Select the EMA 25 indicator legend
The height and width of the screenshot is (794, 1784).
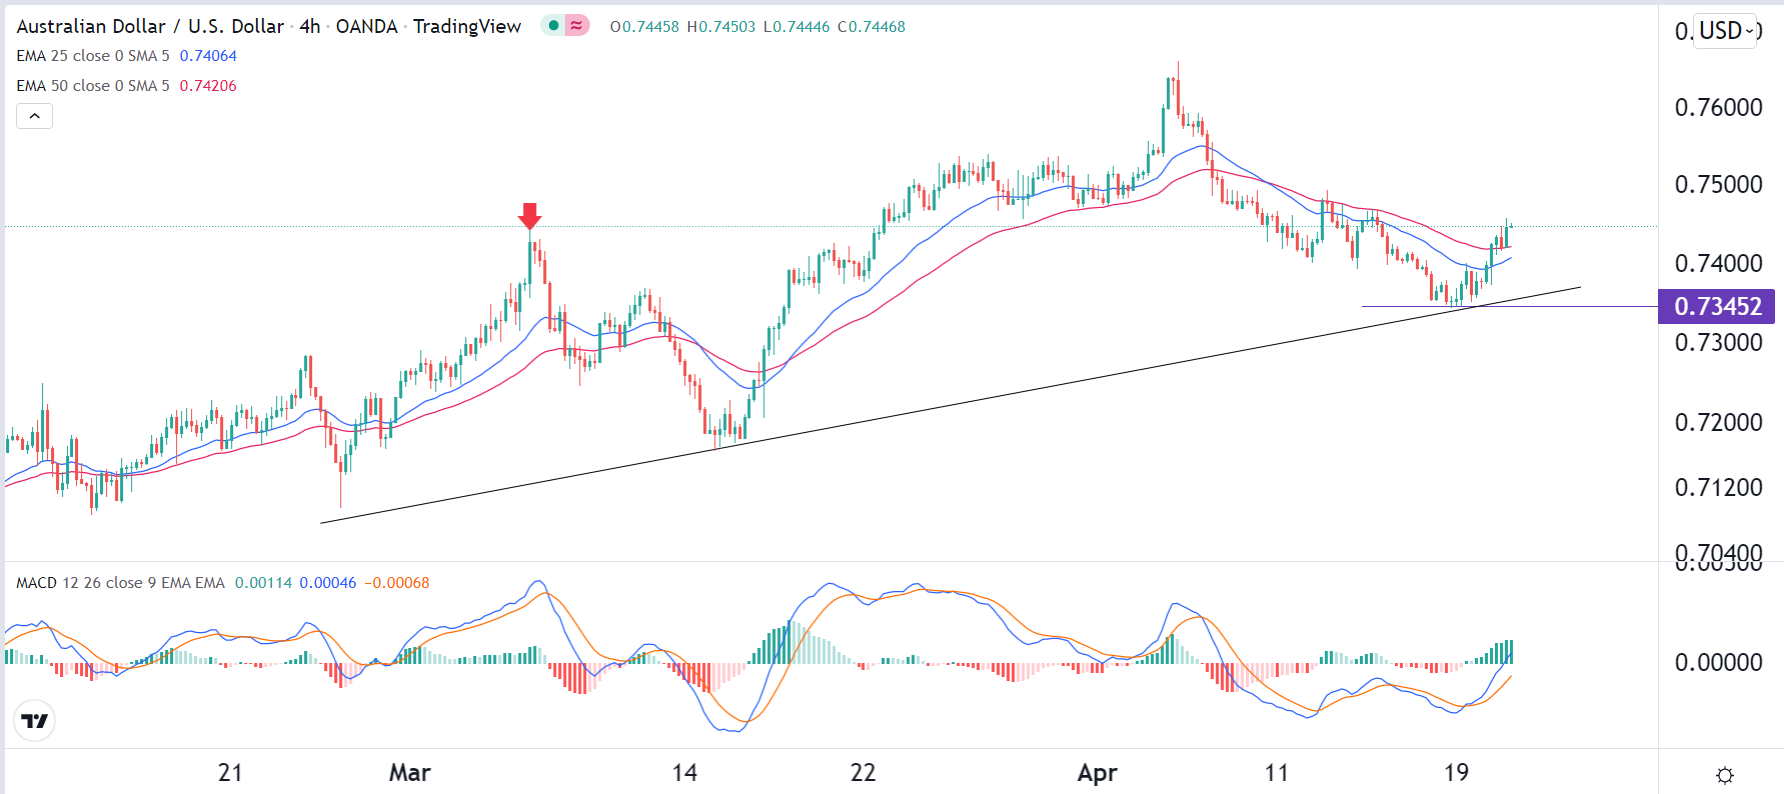[93, 56]
